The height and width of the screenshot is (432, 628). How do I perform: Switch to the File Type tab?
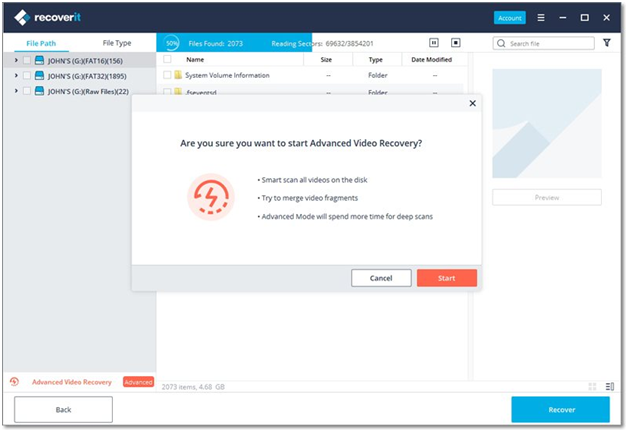click(x=117, y=44)
